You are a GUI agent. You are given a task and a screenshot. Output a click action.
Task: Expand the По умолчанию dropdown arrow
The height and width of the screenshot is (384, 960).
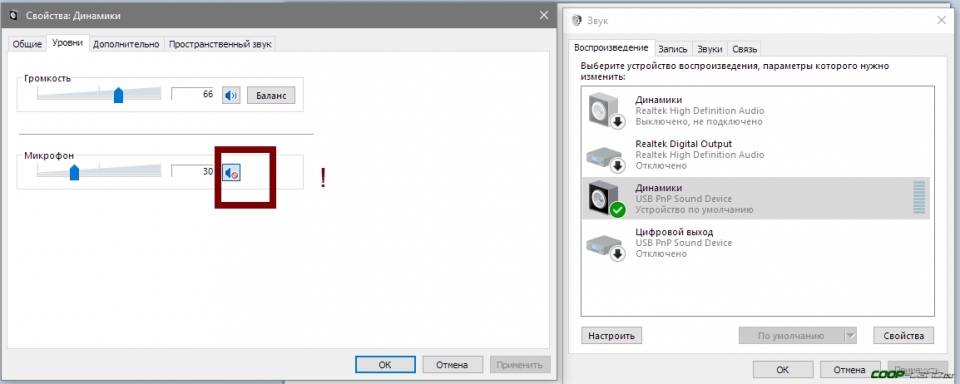tap(850, 336)
